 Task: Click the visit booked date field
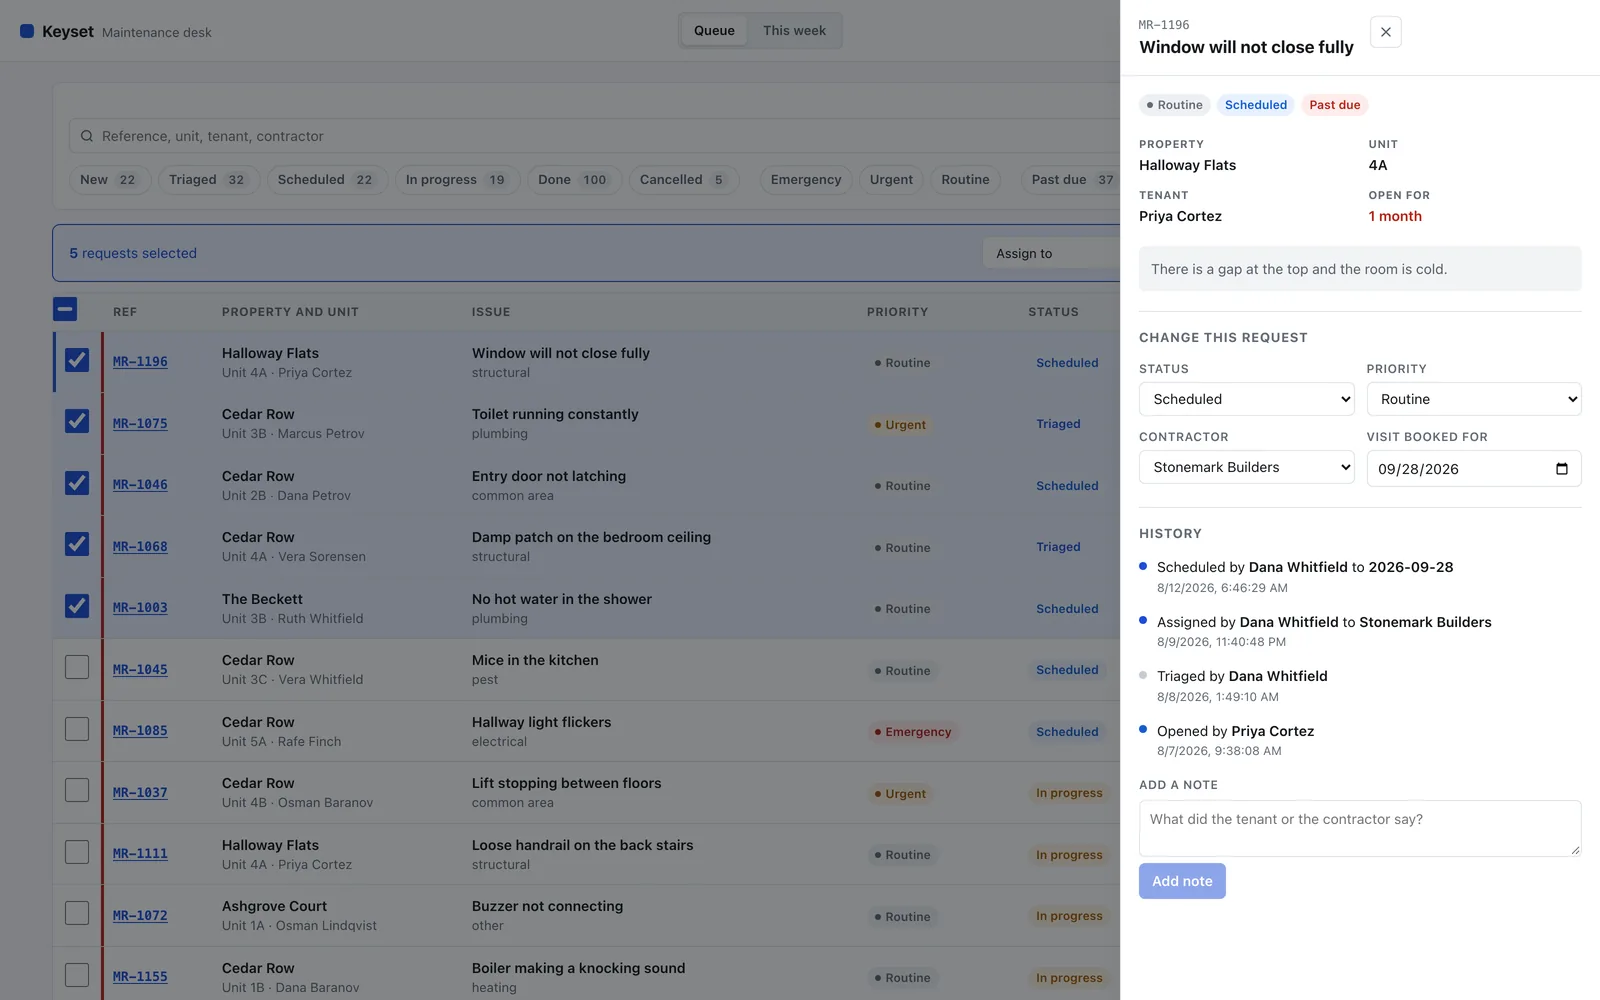point(1474,468)
